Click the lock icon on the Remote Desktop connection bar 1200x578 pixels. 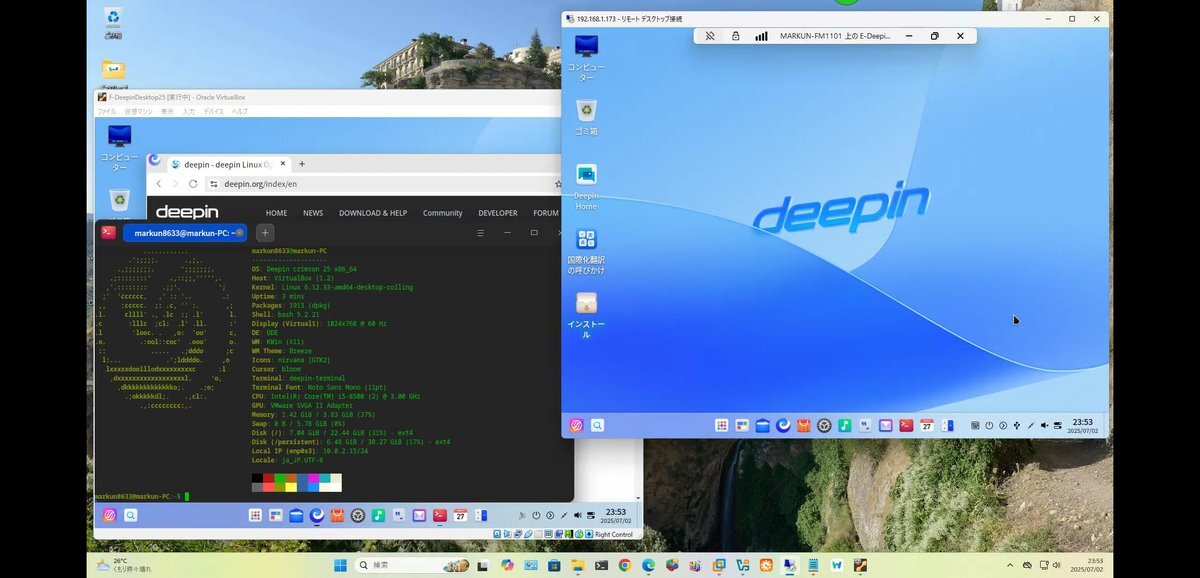(x=735, y=36)
